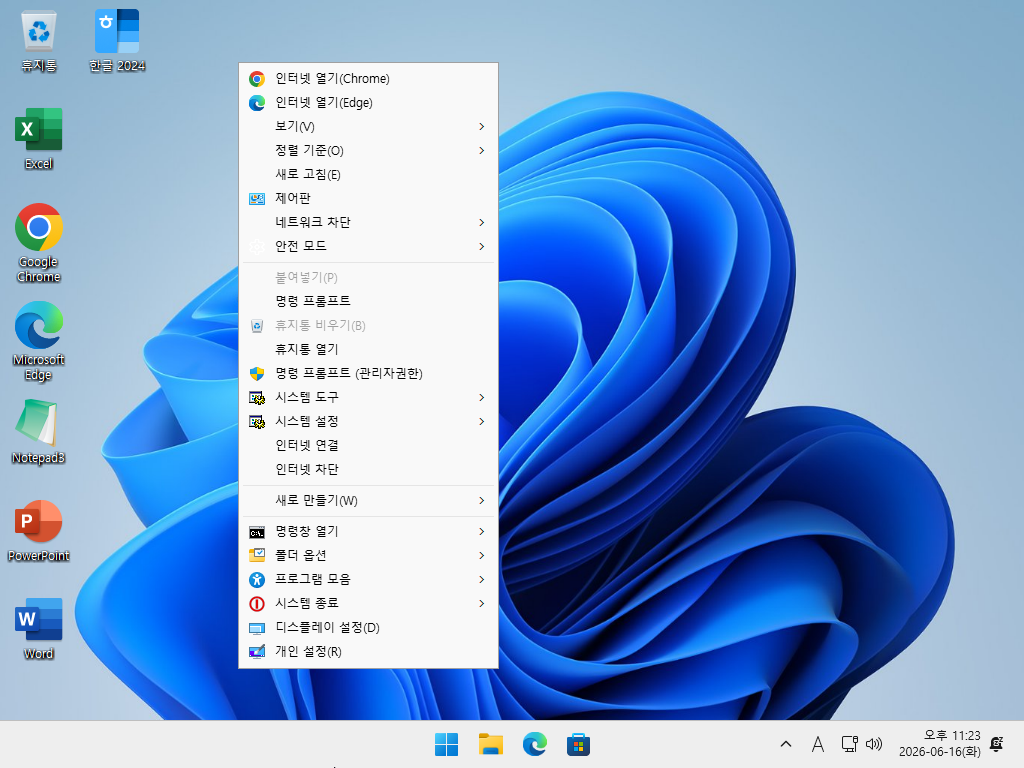This screenshot has height=768, width=1024.
Task: Open File Explorer from the taskbar
Action: [490, 744]
